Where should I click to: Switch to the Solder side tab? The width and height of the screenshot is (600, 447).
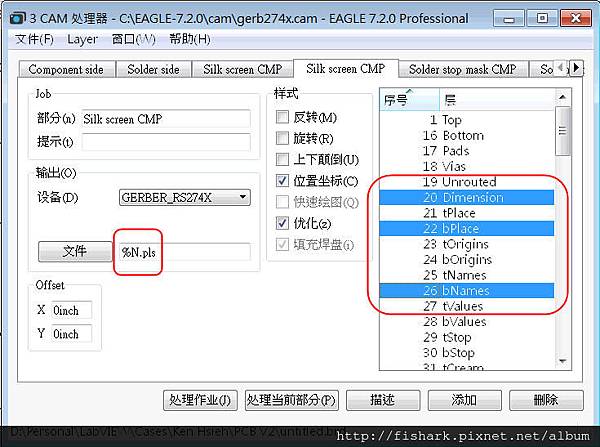click(x=153, y=69)
